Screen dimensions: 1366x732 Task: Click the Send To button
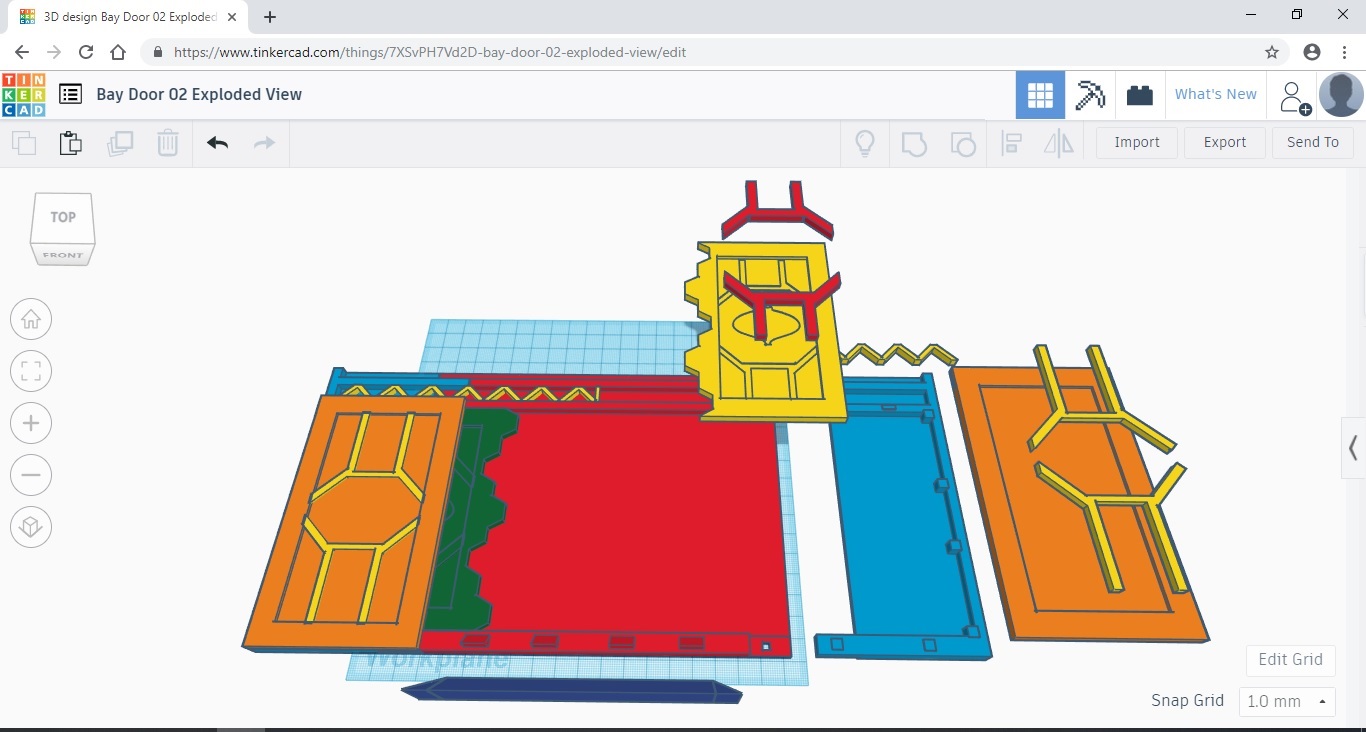(1313, 143)
